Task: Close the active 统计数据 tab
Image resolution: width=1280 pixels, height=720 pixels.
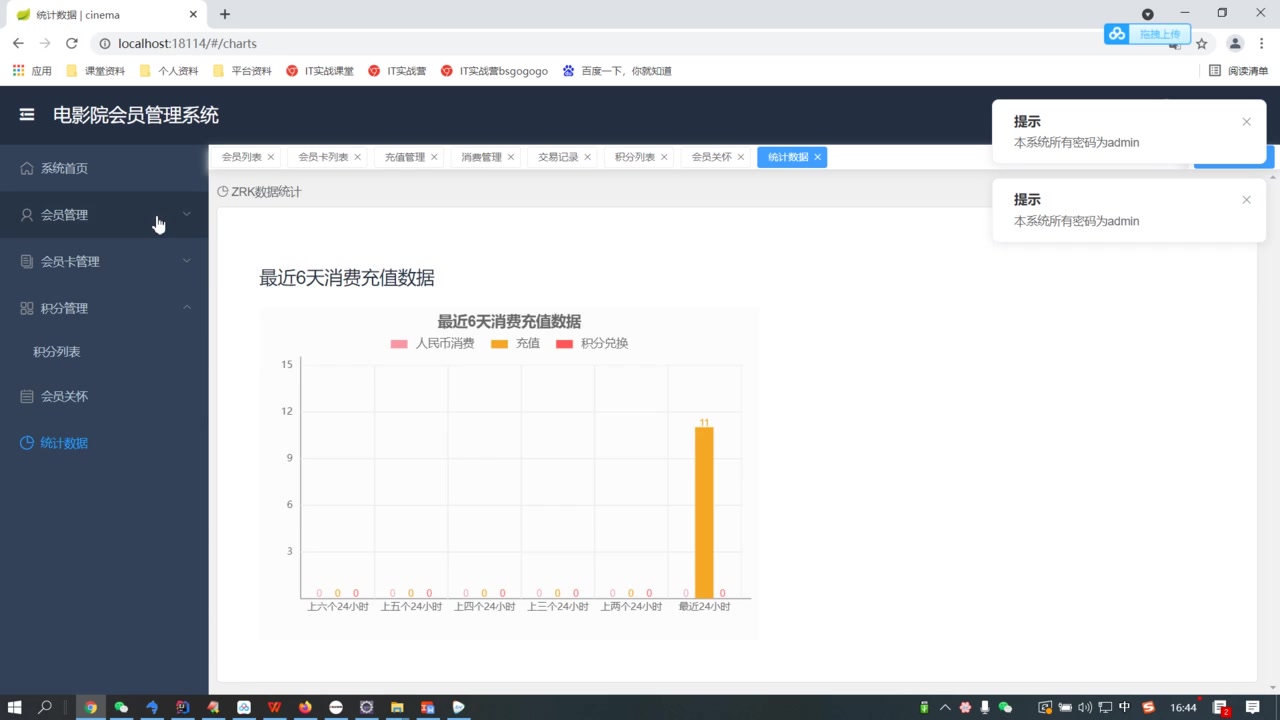Action: point(817,157)
